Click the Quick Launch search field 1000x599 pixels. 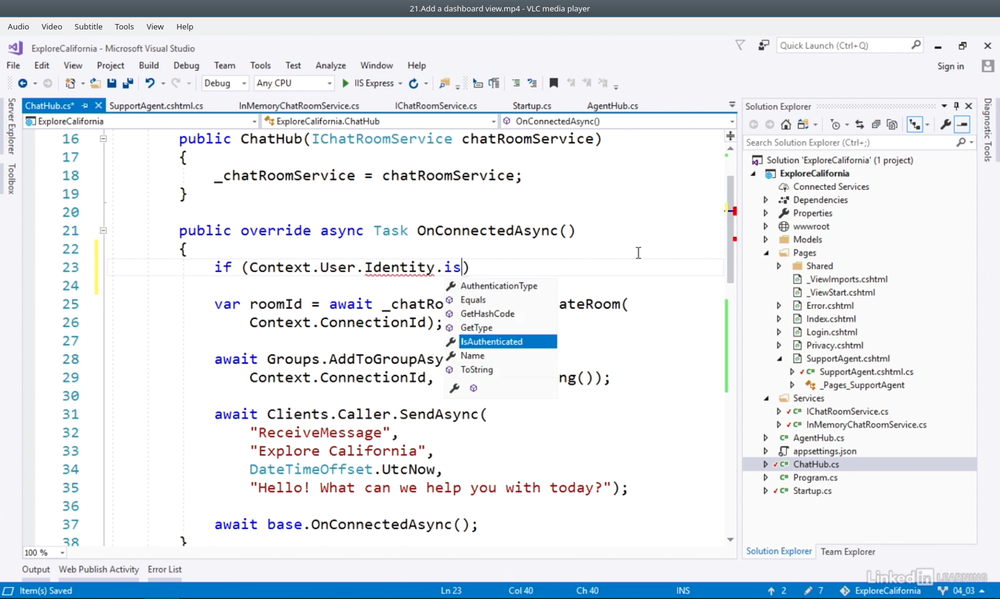(849, 45)
